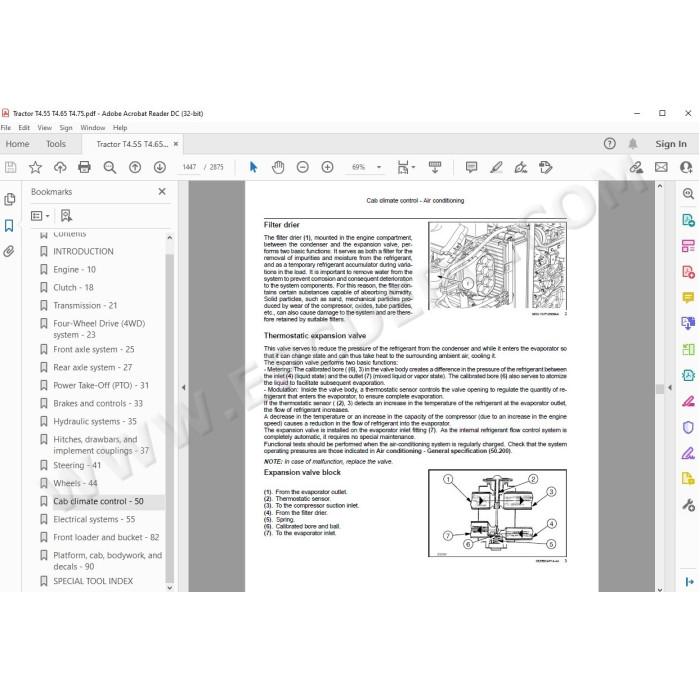
Task: Go to next page arrow icon
Action: click(159, 167)
